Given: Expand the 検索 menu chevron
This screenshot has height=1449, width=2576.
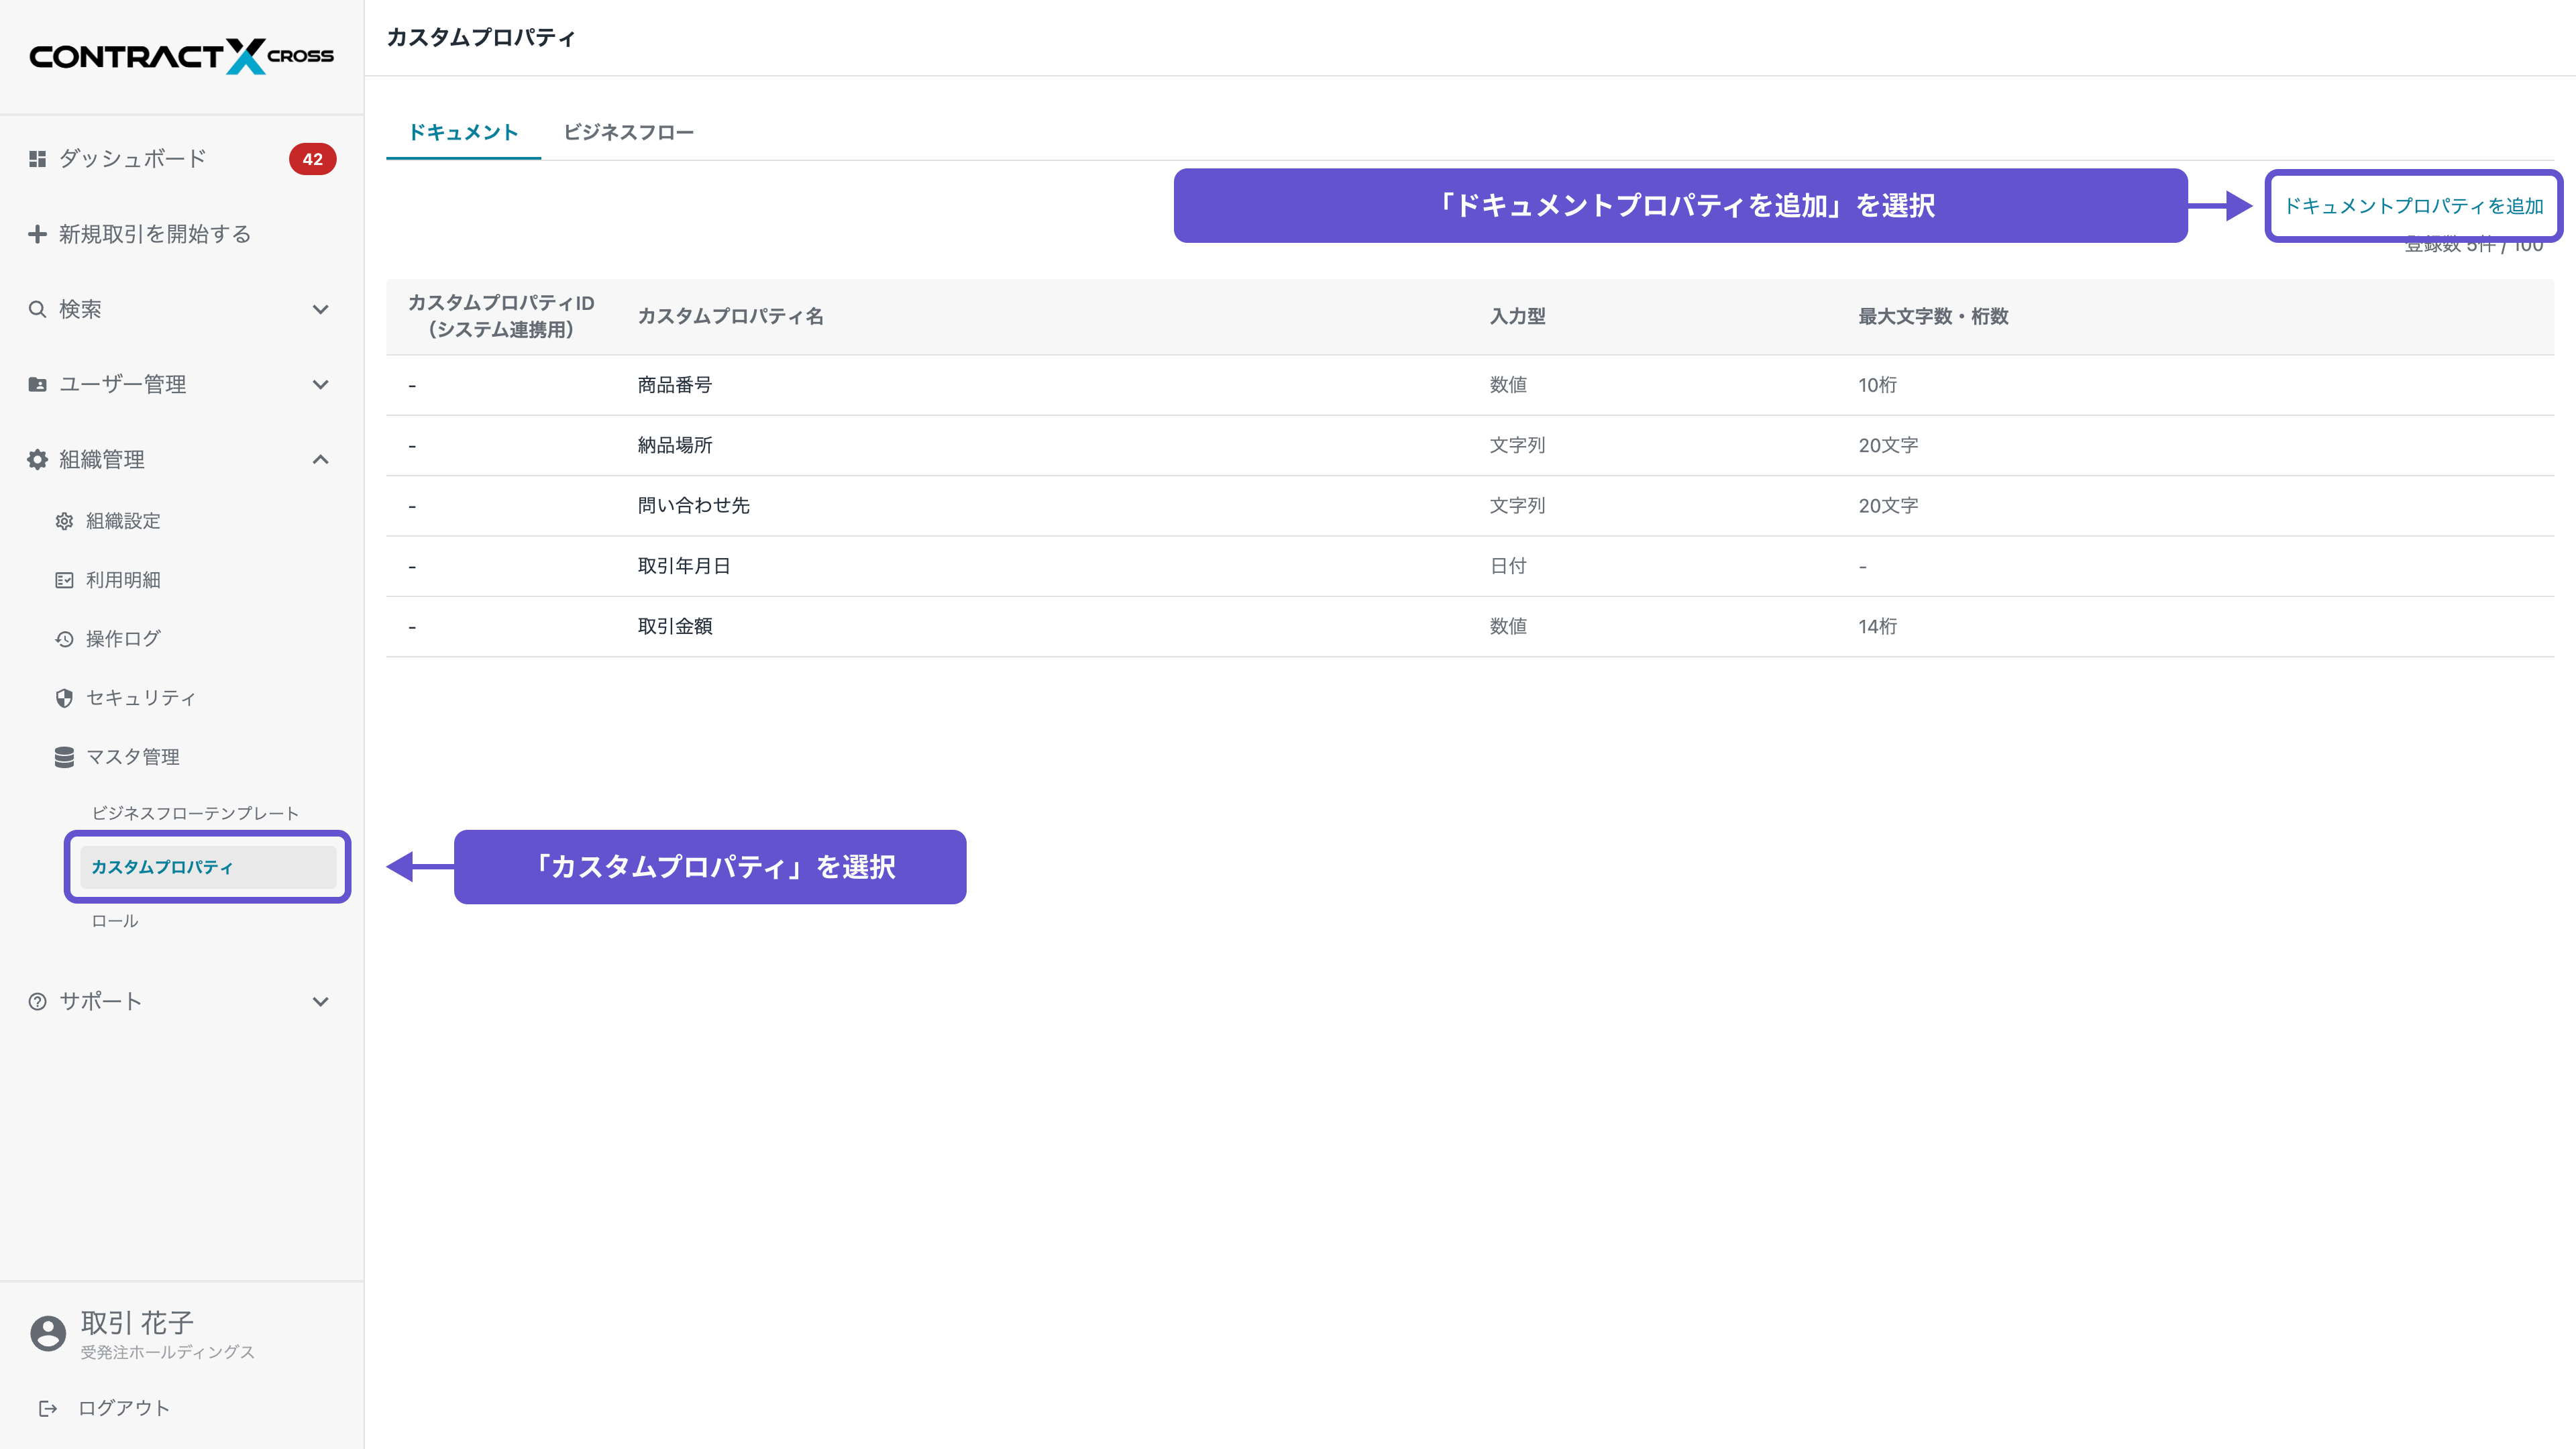Looking at the screenshot, I should [320, 310].
